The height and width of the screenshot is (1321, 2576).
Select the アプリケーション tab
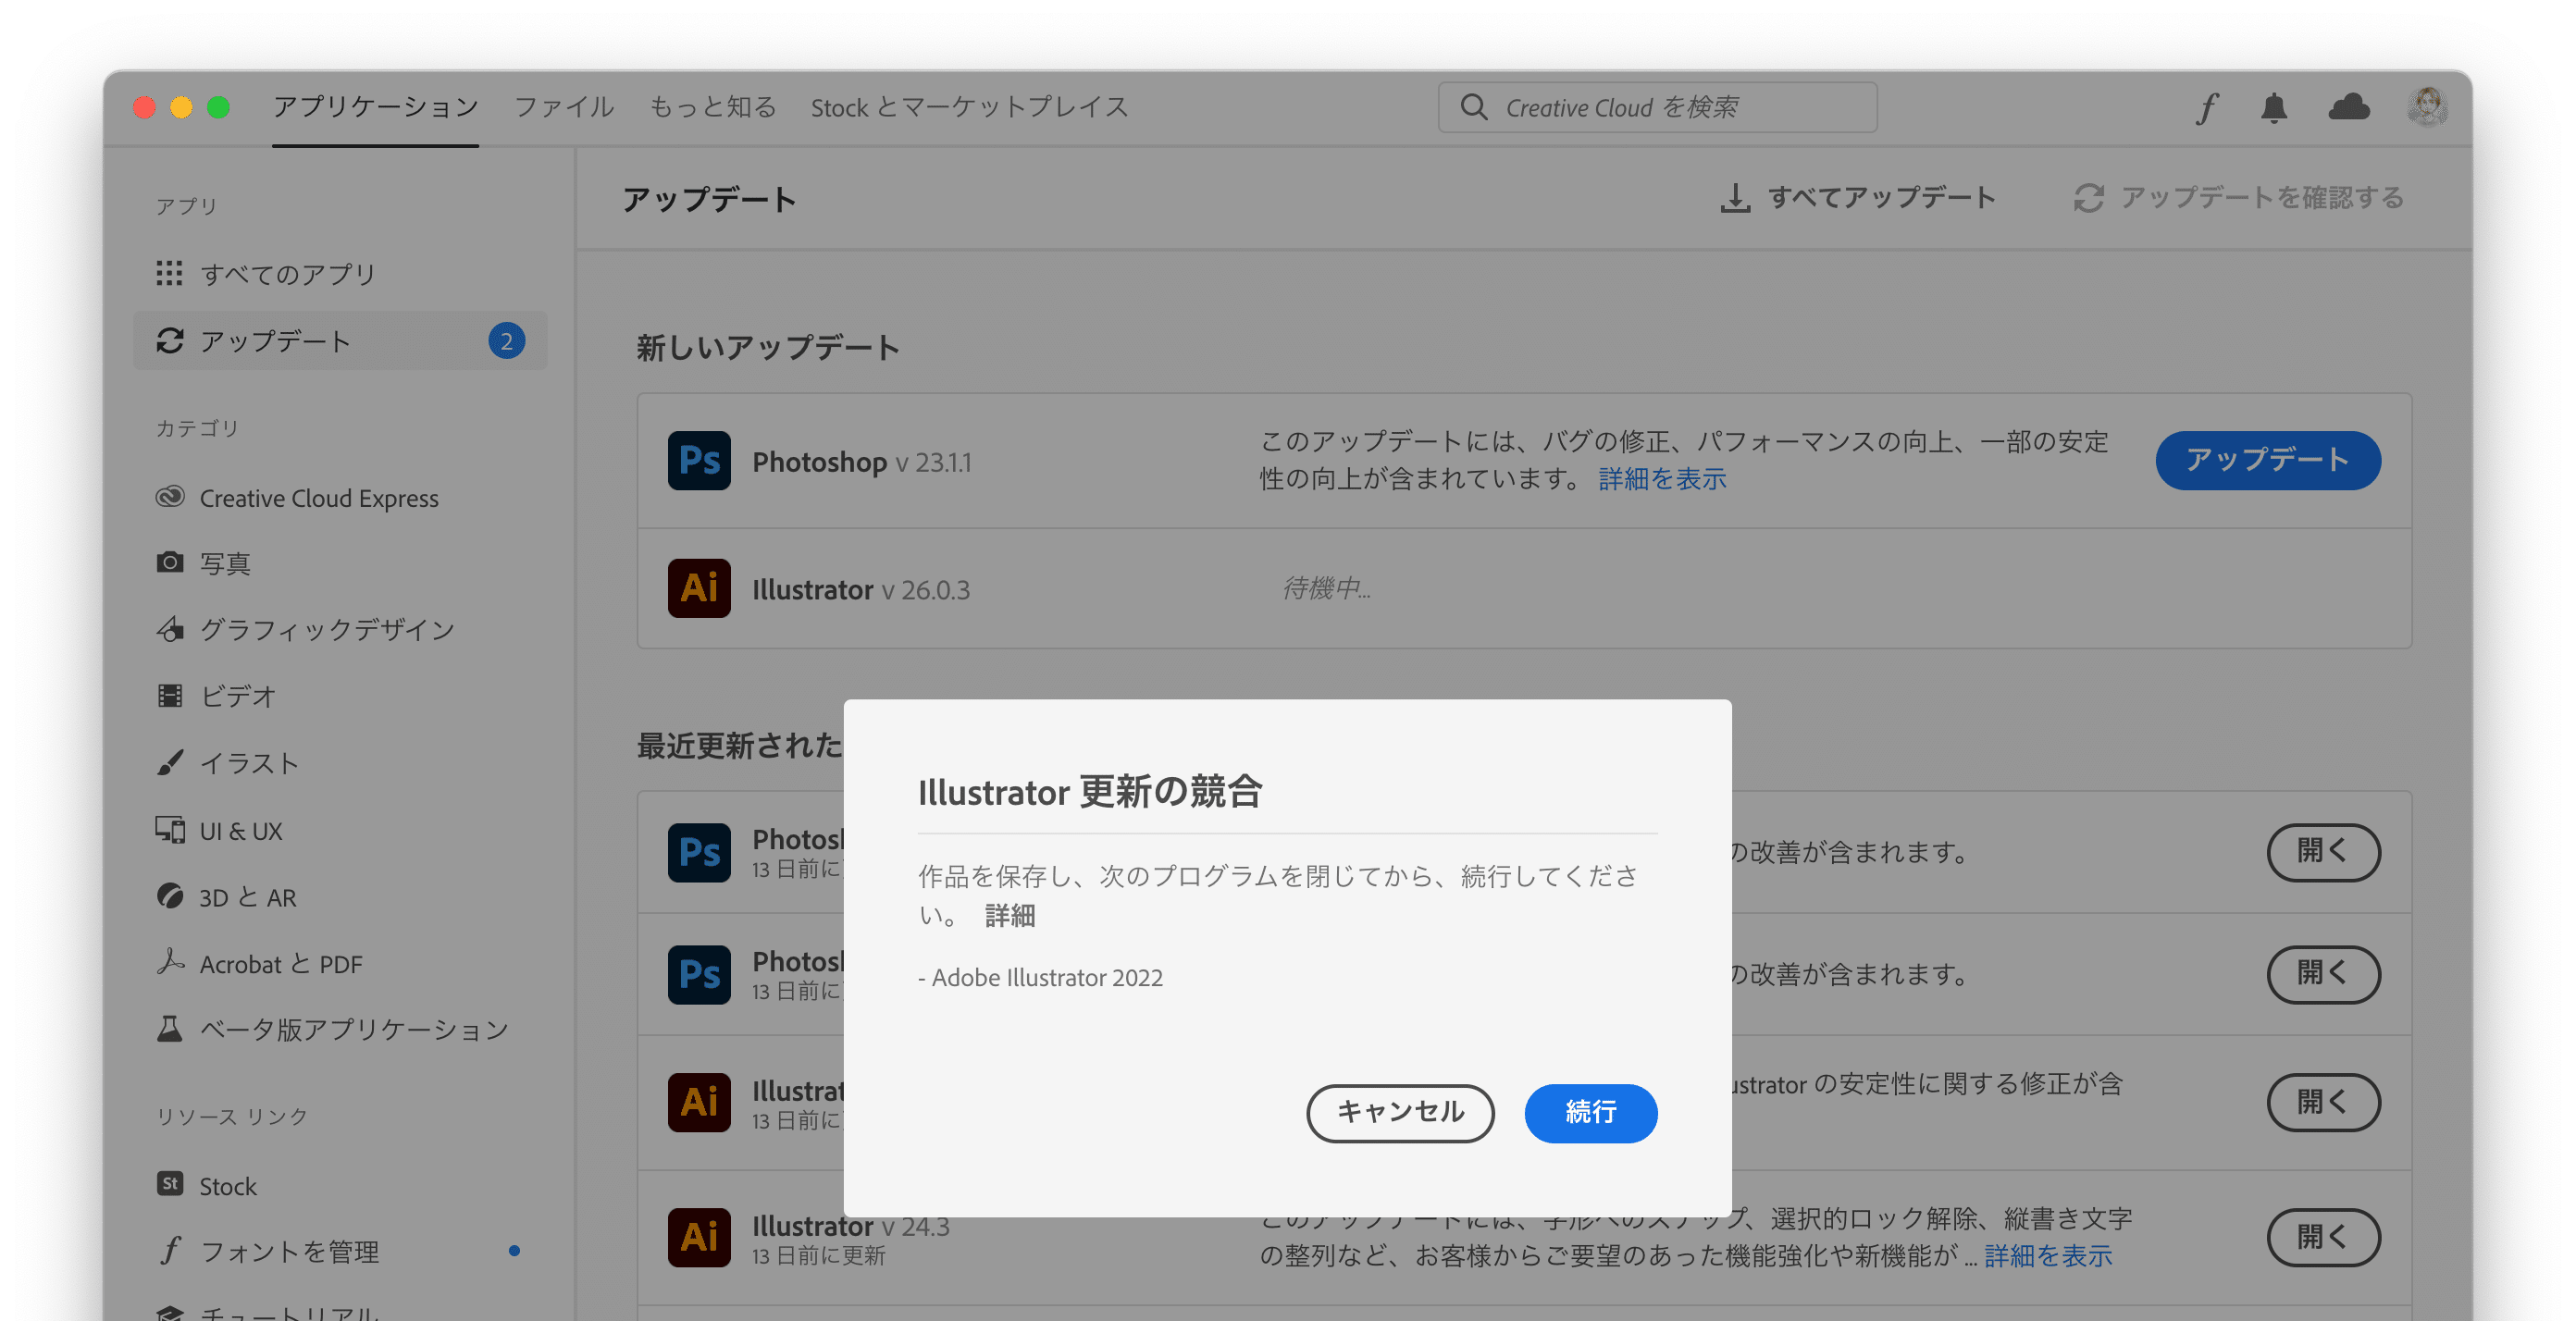point(375,106)
